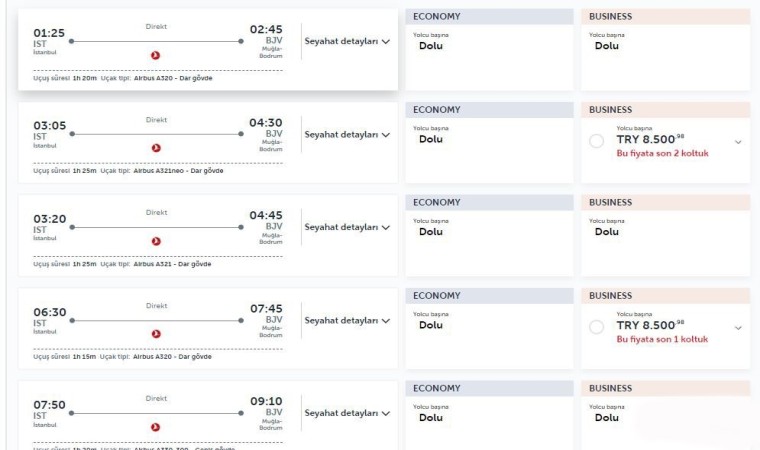The height and width of the screenshot is (450, 760).
Task: Click Turkish Airlines logo on 06:30 flight
Action: tap(155, 334)
